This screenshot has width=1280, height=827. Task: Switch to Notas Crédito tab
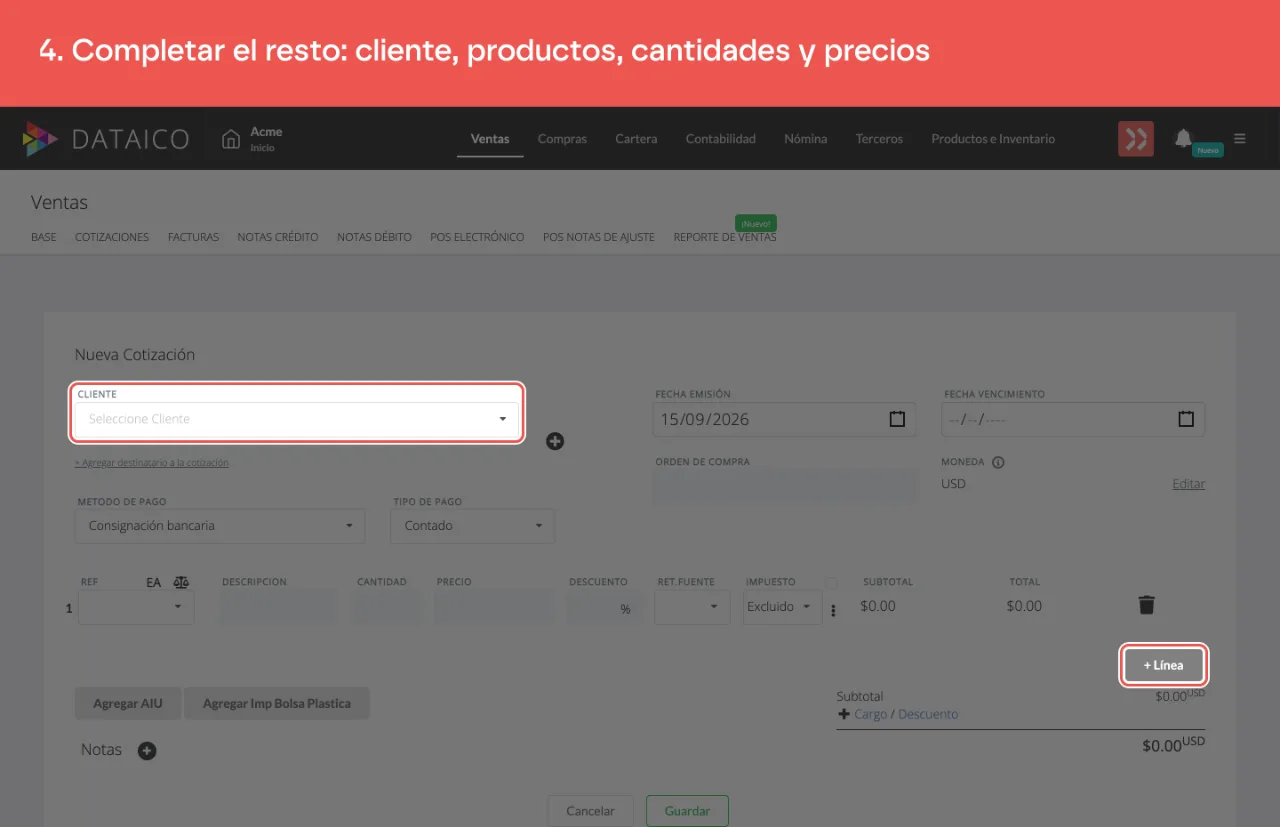tap(278, 237)
